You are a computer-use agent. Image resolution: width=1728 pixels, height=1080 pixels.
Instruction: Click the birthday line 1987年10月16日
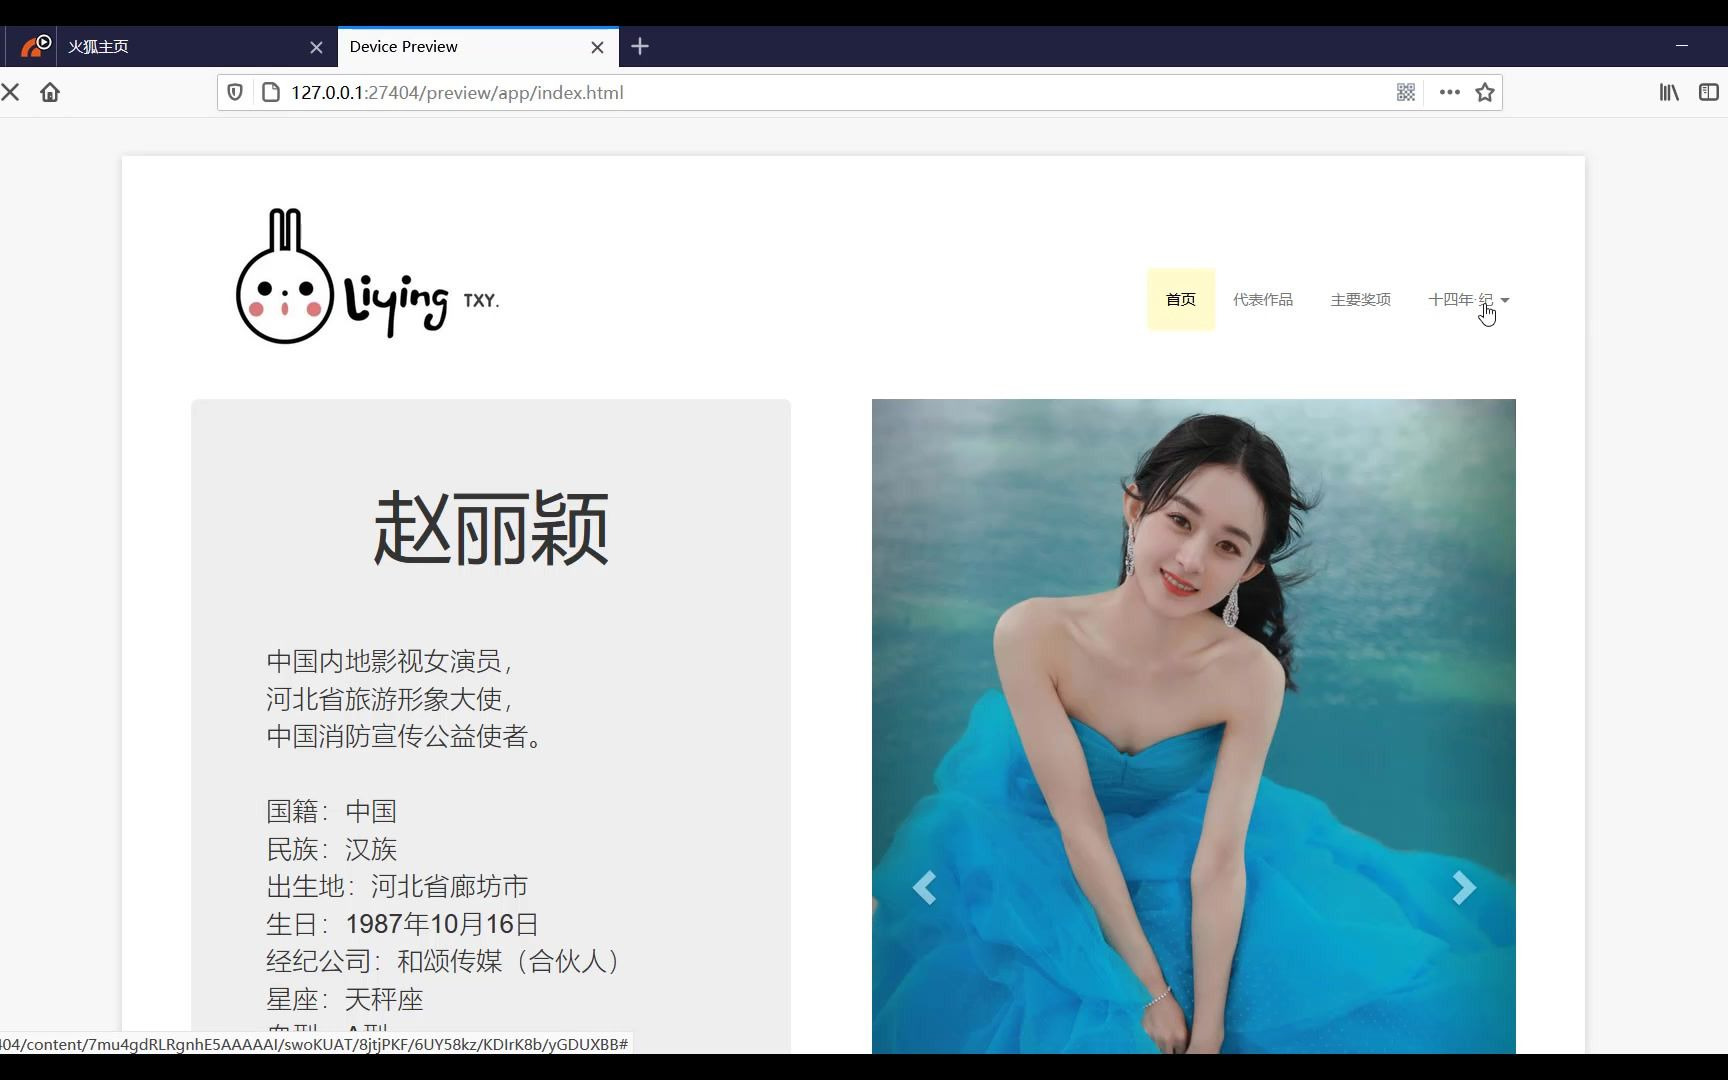tap(403, 924)
